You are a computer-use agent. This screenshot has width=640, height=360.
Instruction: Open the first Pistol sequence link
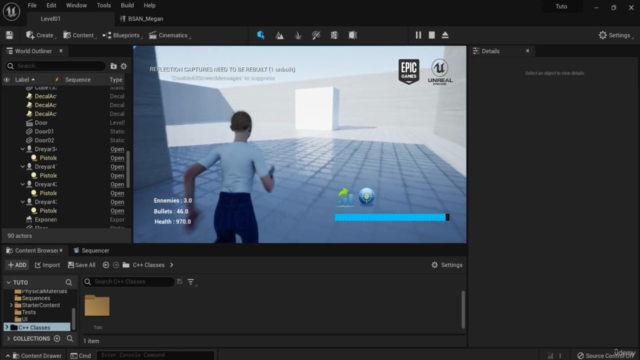pos(117,158)
